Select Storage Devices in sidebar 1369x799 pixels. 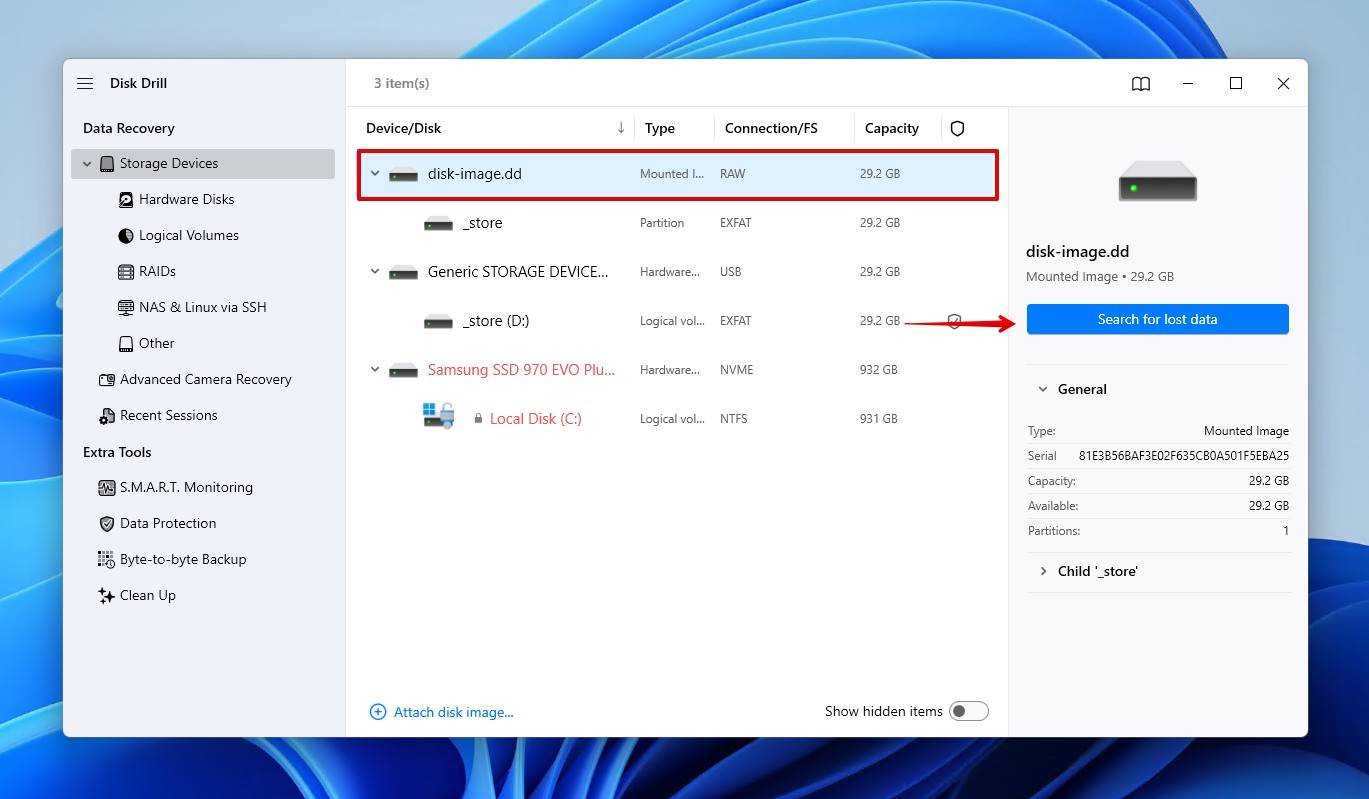click(203, 164)
